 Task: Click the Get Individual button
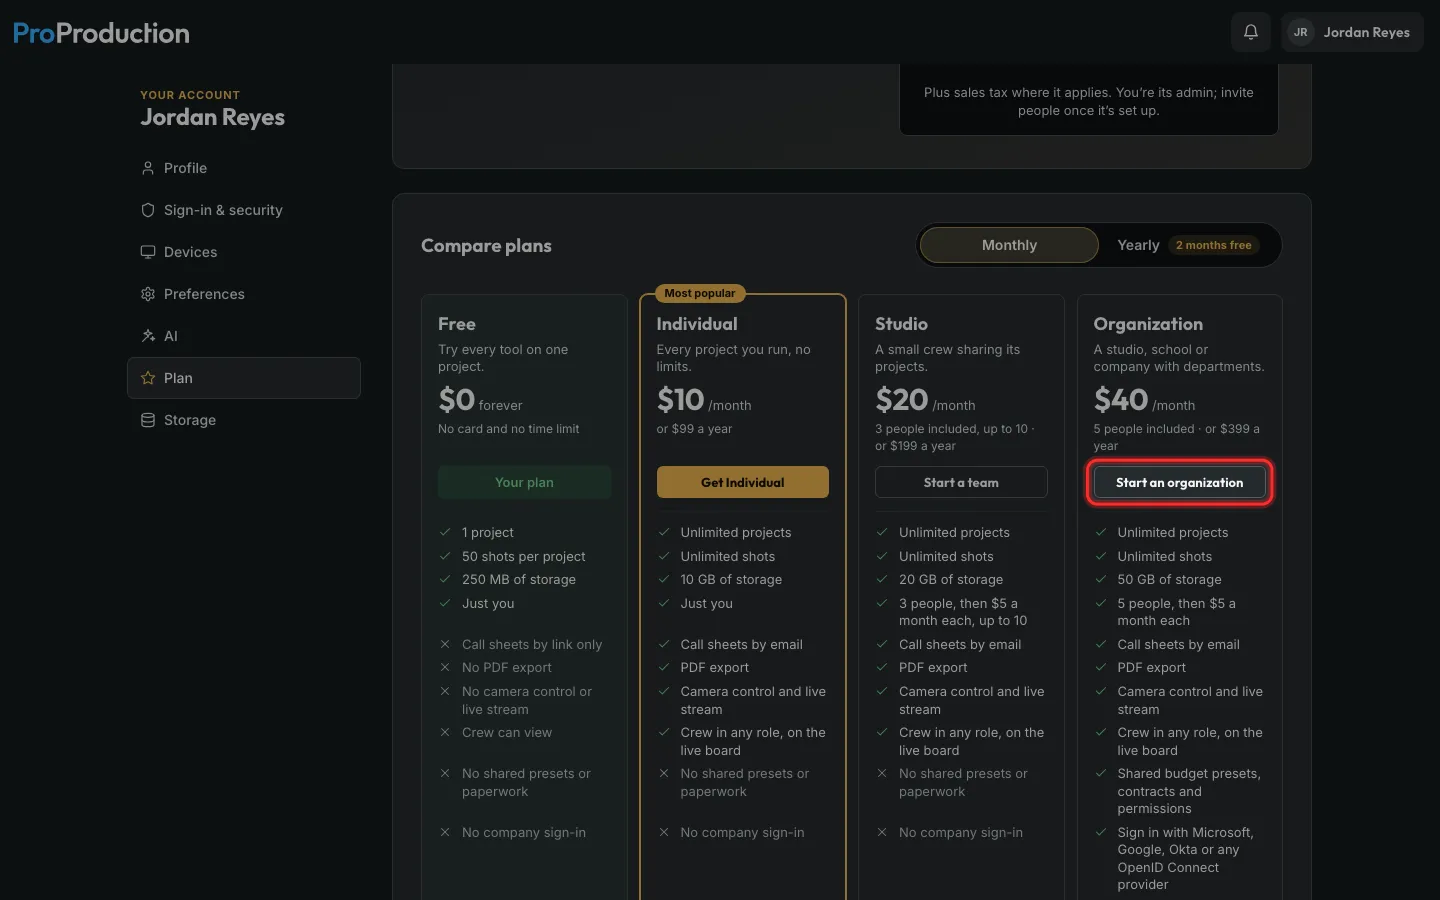click(x=743, y=482)
